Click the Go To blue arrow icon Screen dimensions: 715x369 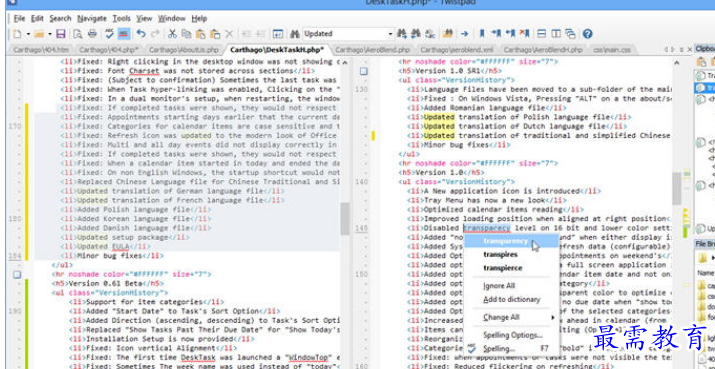pos(464,34)
